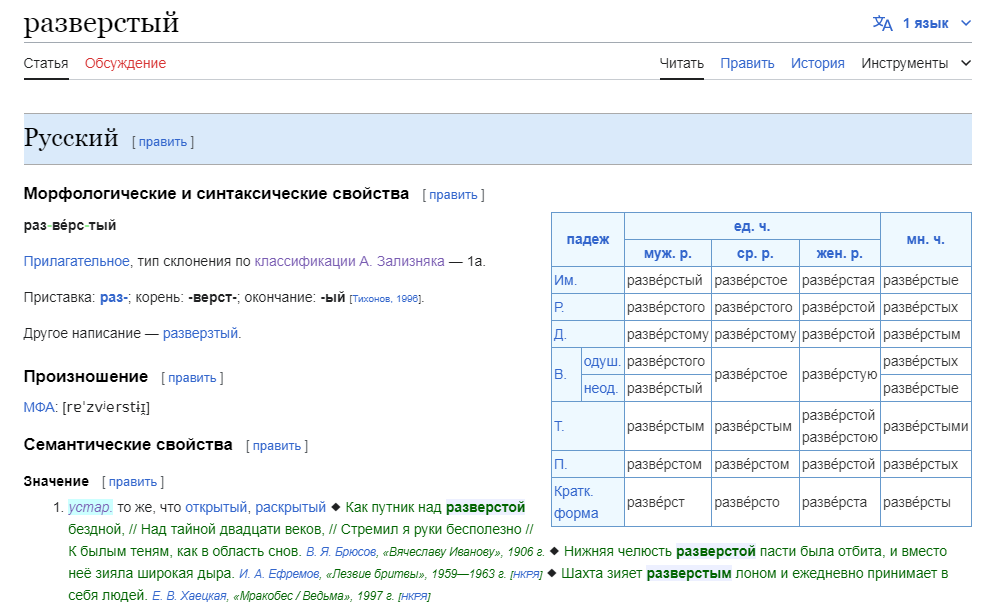Switch to the Статья tab
The width and height of the screenshot is (996, 613).
(x=46, y=64)
